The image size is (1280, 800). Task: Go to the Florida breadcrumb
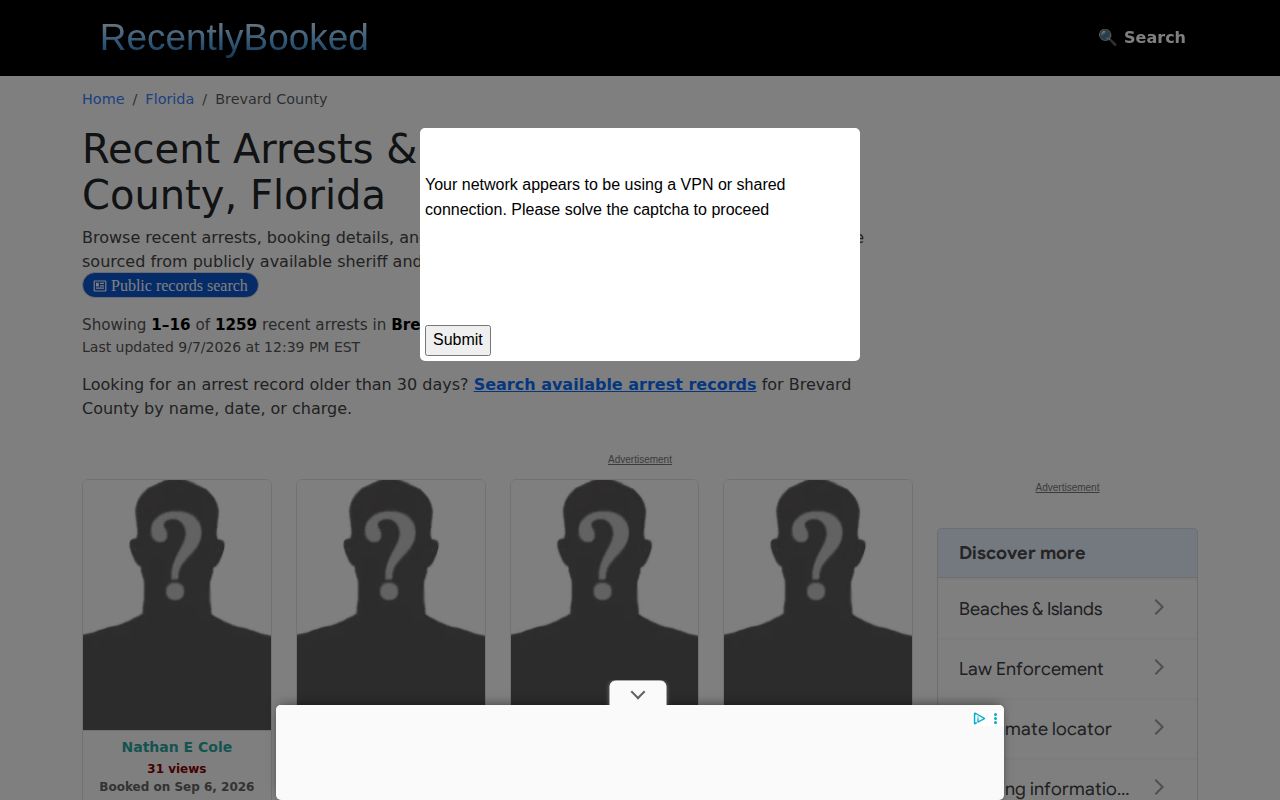170,99
